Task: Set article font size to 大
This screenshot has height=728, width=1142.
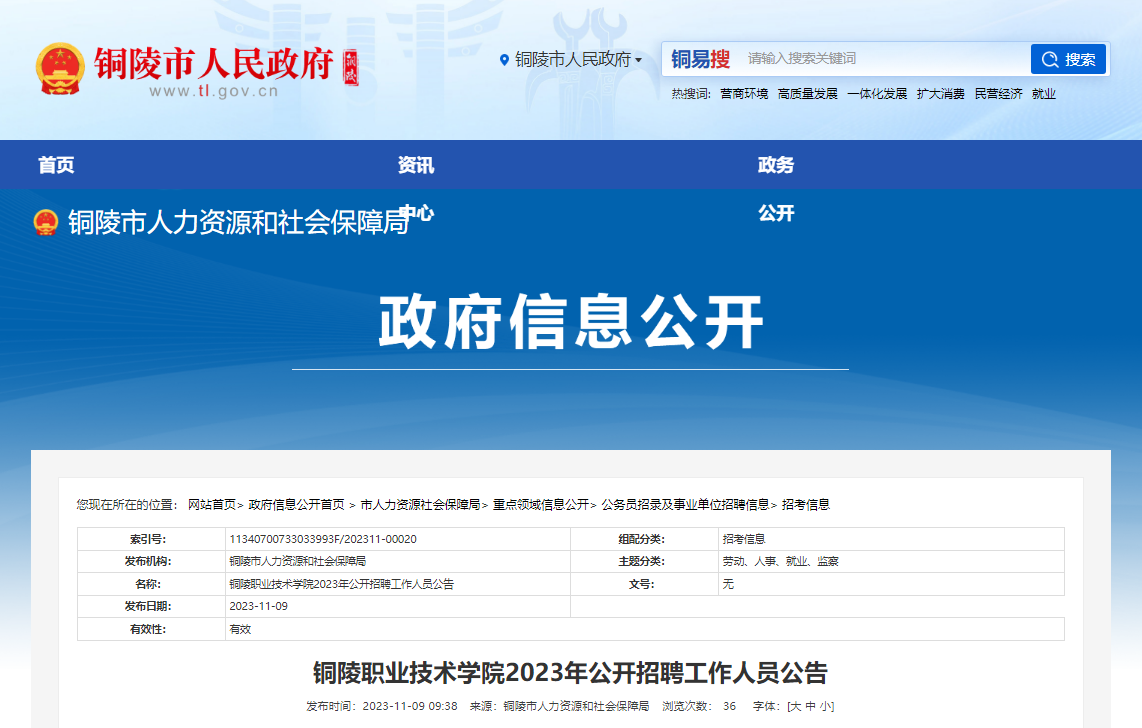Action: 796,706
